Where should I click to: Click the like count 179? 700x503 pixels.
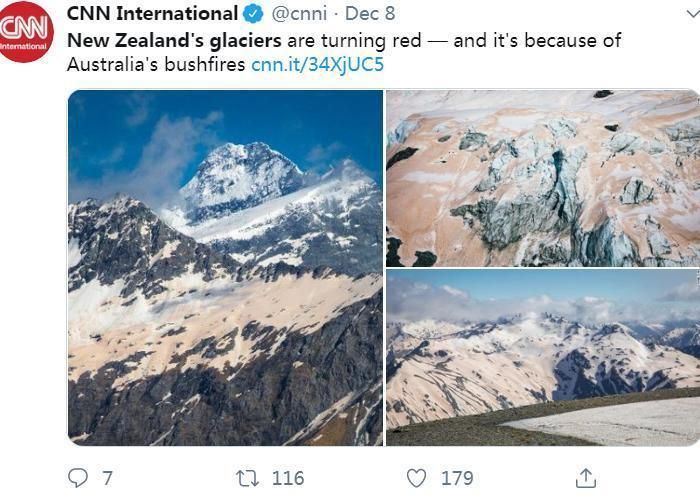click(457, 478)
